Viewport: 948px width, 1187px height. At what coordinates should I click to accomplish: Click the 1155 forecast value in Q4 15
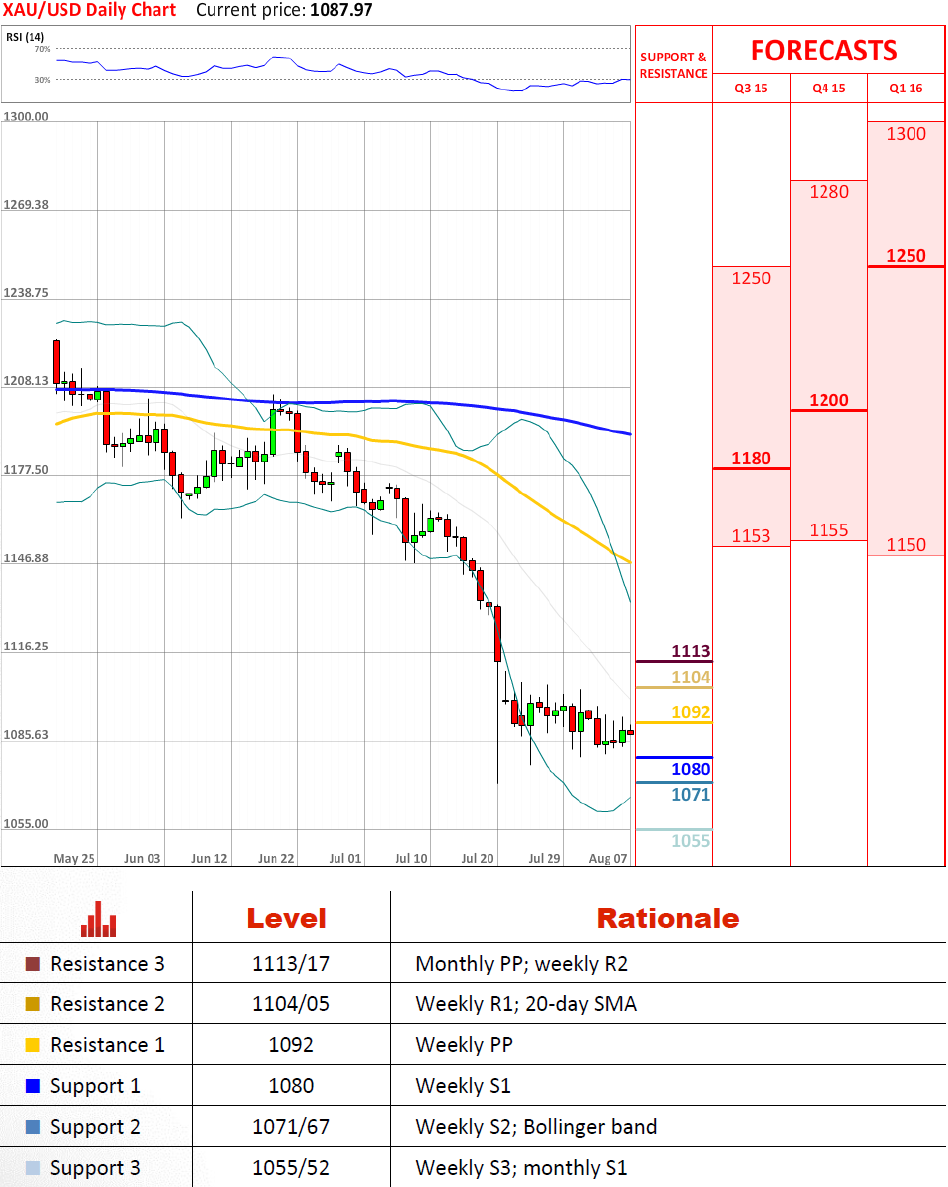(828, 530)
